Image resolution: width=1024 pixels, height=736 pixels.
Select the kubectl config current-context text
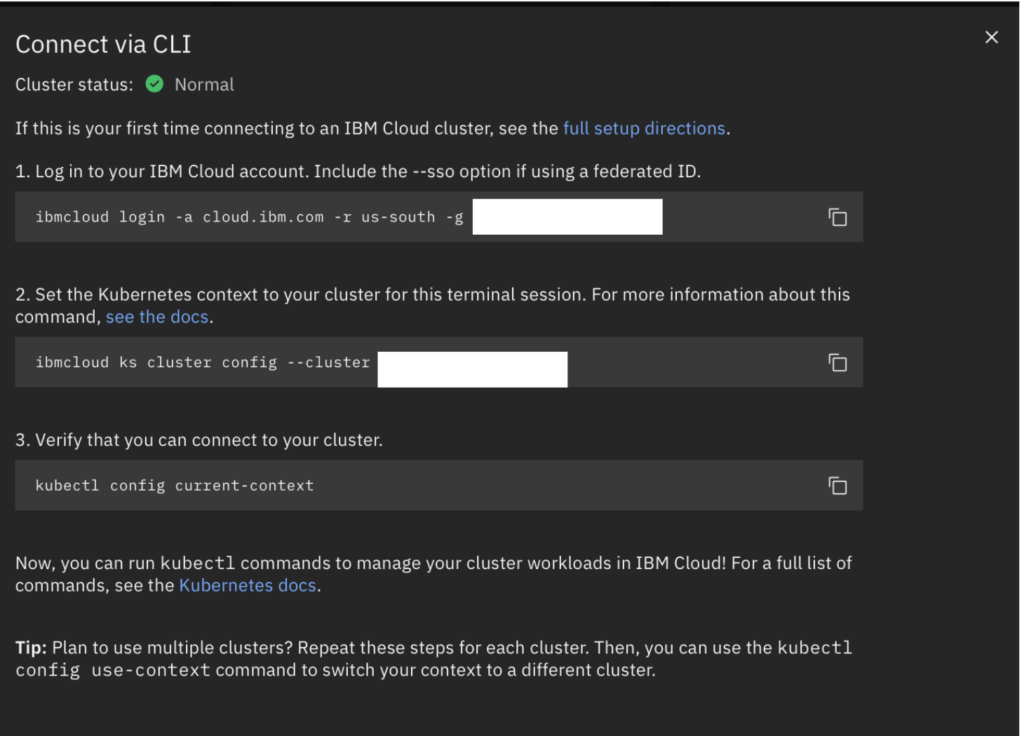tap(174, 485)
